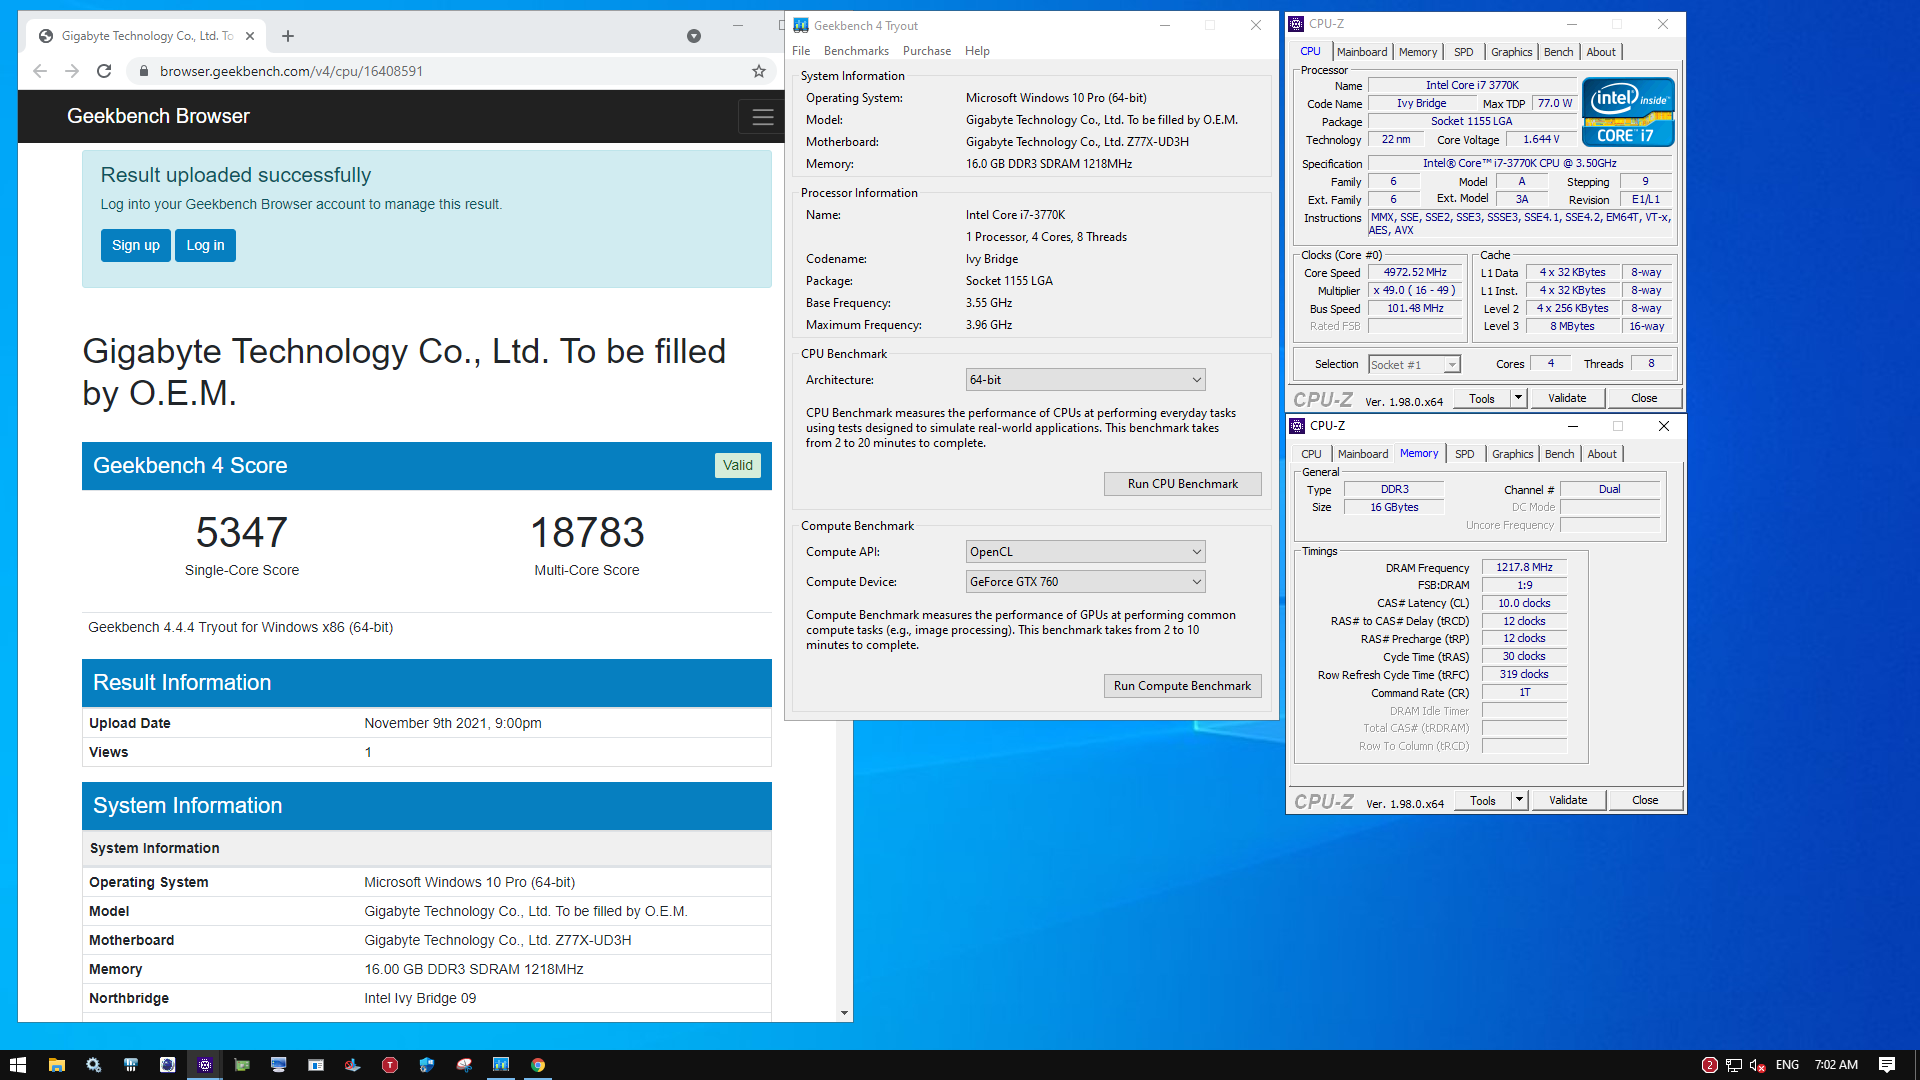Viewport: 1920px width, 1080px height.
Task: Open the Purchase menu in Geekbench 4
Action: tap(927, 51)
